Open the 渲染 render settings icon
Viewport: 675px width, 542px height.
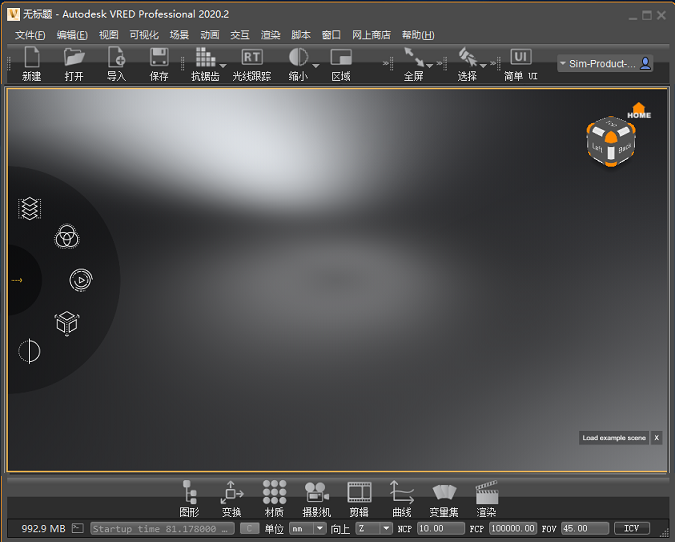click(486, 499)
